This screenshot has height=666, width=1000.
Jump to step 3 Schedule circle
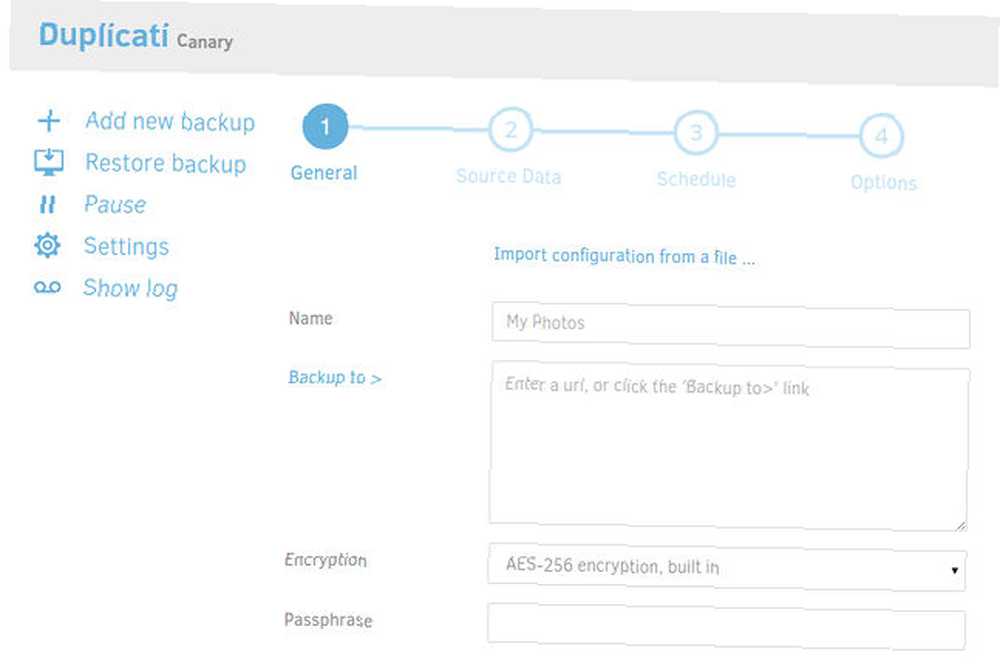pos(696,133)
